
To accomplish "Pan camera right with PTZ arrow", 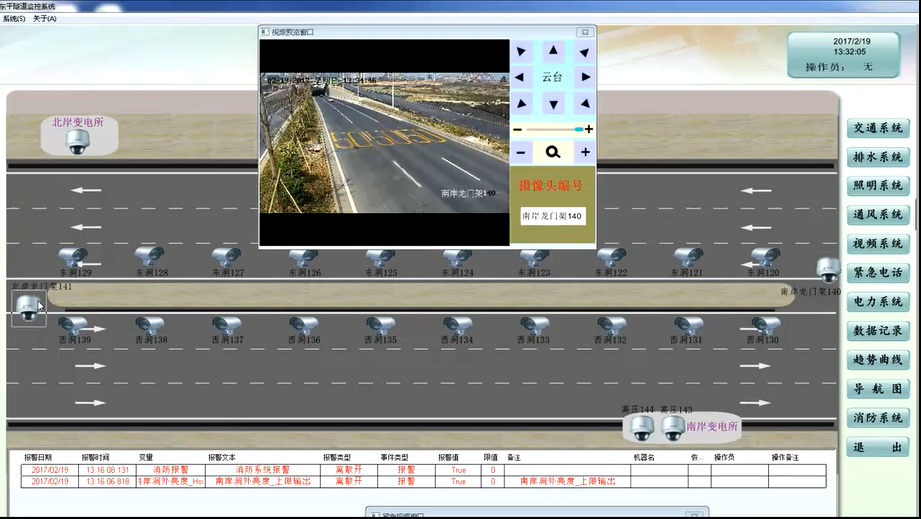I will click(x=584, y=77).
